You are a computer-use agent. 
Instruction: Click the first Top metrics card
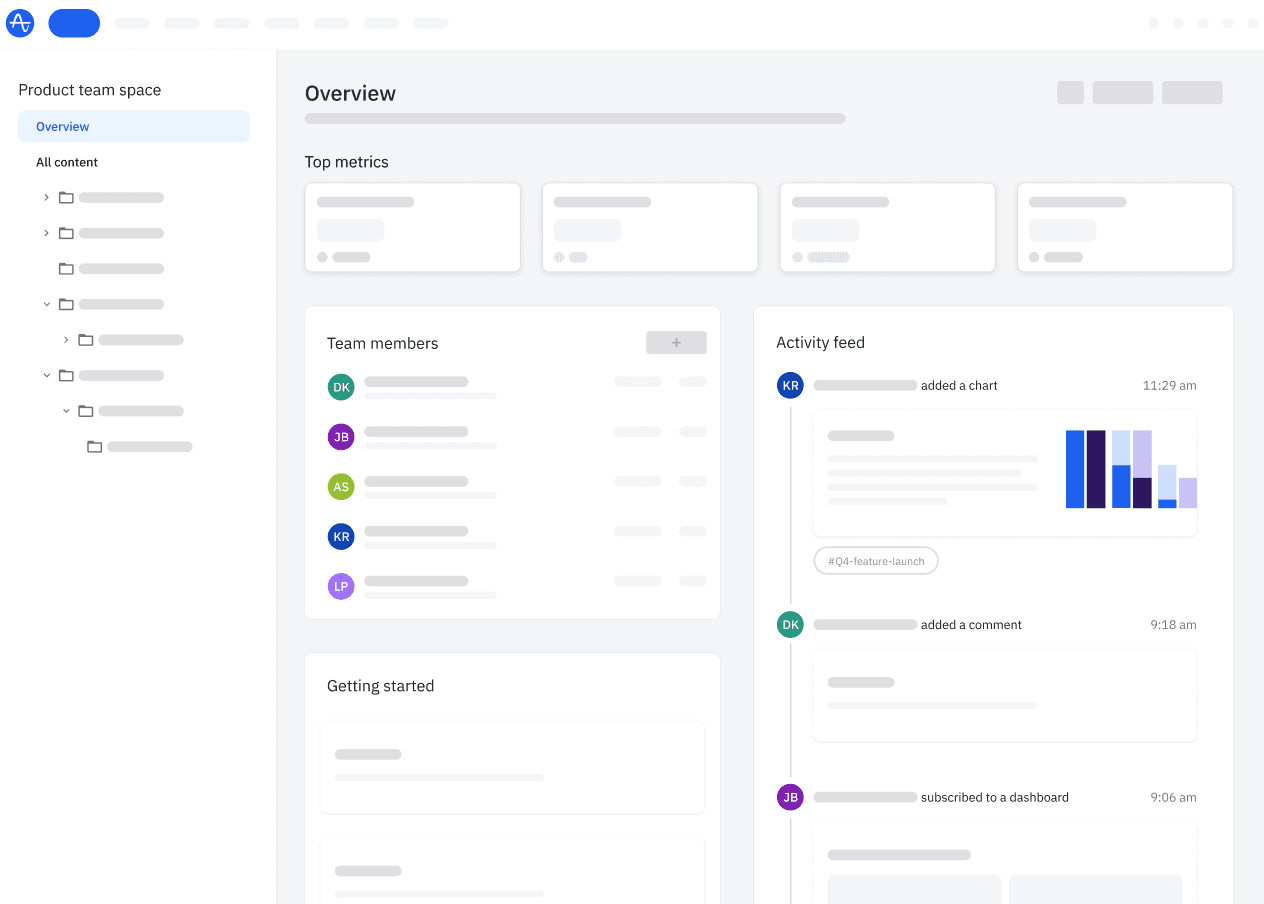pyautogui.click(x=412, y=227)
